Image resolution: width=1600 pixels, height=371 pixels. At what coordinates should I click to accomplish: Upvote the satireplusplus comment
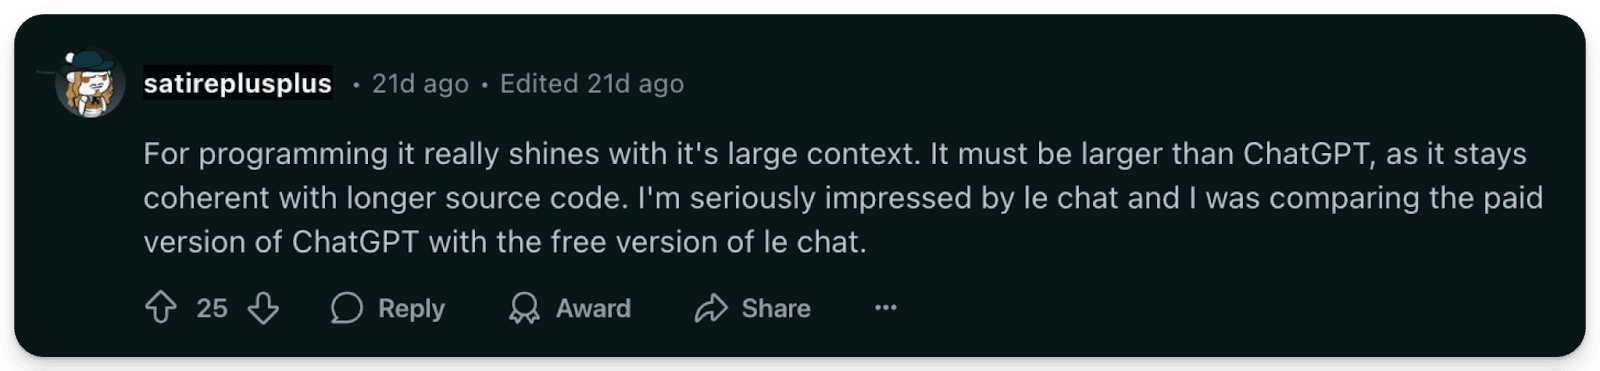click(161, 308)
